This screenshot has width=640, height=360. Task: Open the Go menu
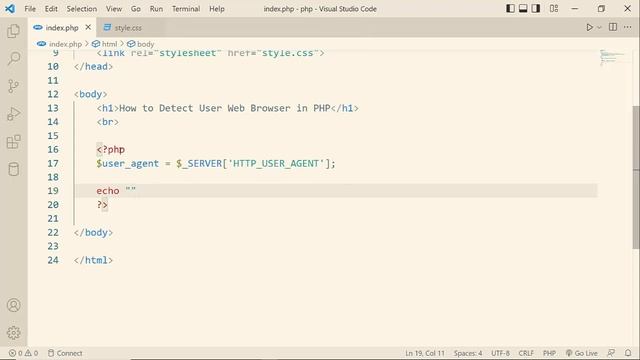point(136,9)
